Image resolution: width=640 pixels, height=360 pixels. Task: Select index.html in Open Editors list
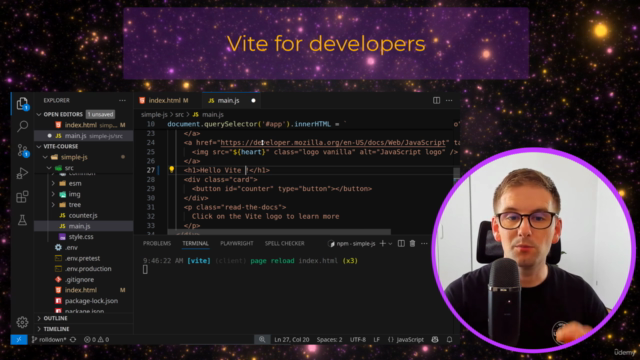pyautogui.click(x=84, y=125)
